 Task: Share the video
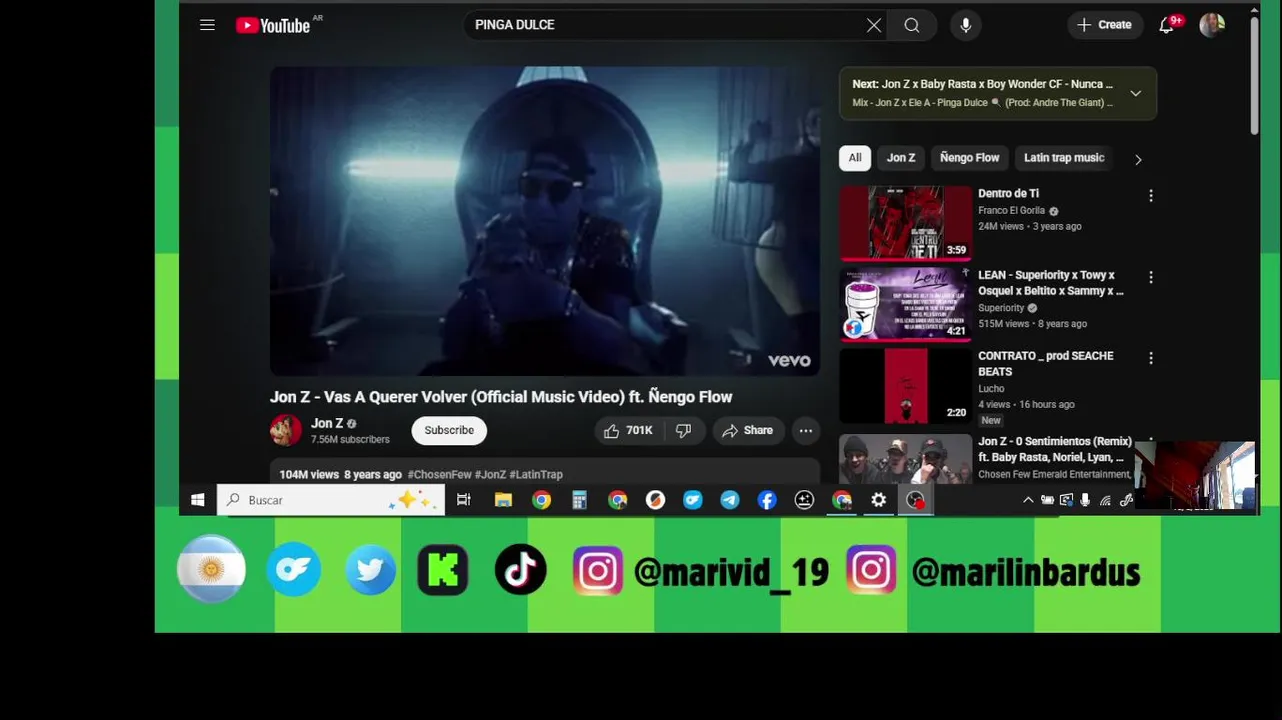coord(748,430)
